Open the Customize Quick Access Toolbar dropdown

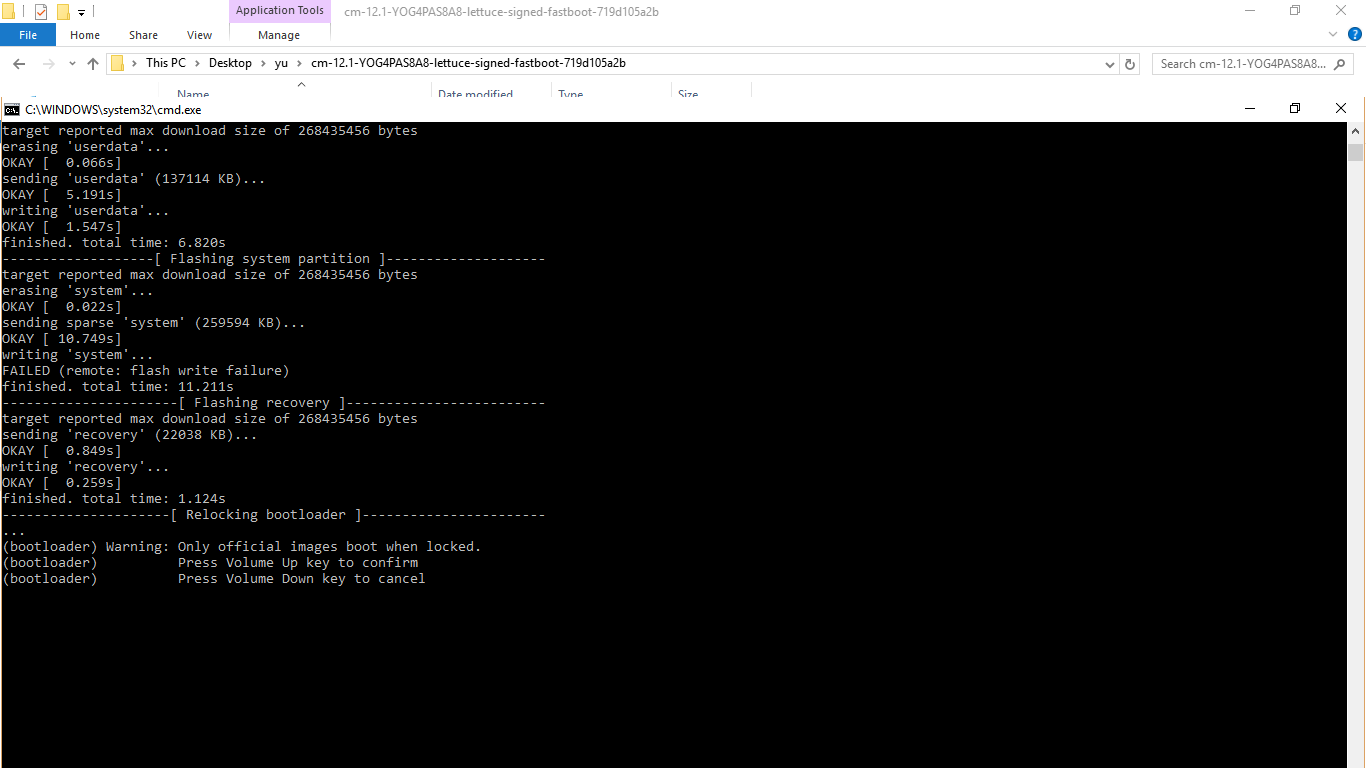tap(81, 13)
